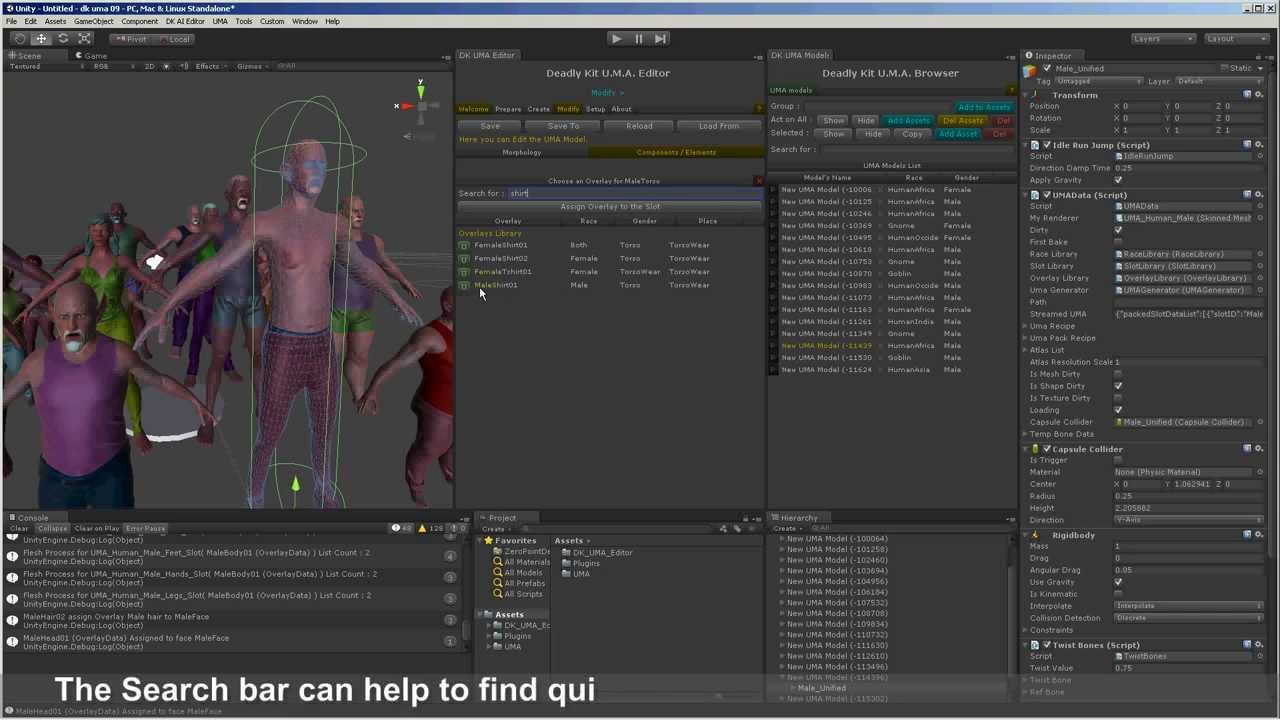Viewport: 1280px width, 720px height.
Task: Click Save in DK UMA Editor
Action: click(490, 126)
